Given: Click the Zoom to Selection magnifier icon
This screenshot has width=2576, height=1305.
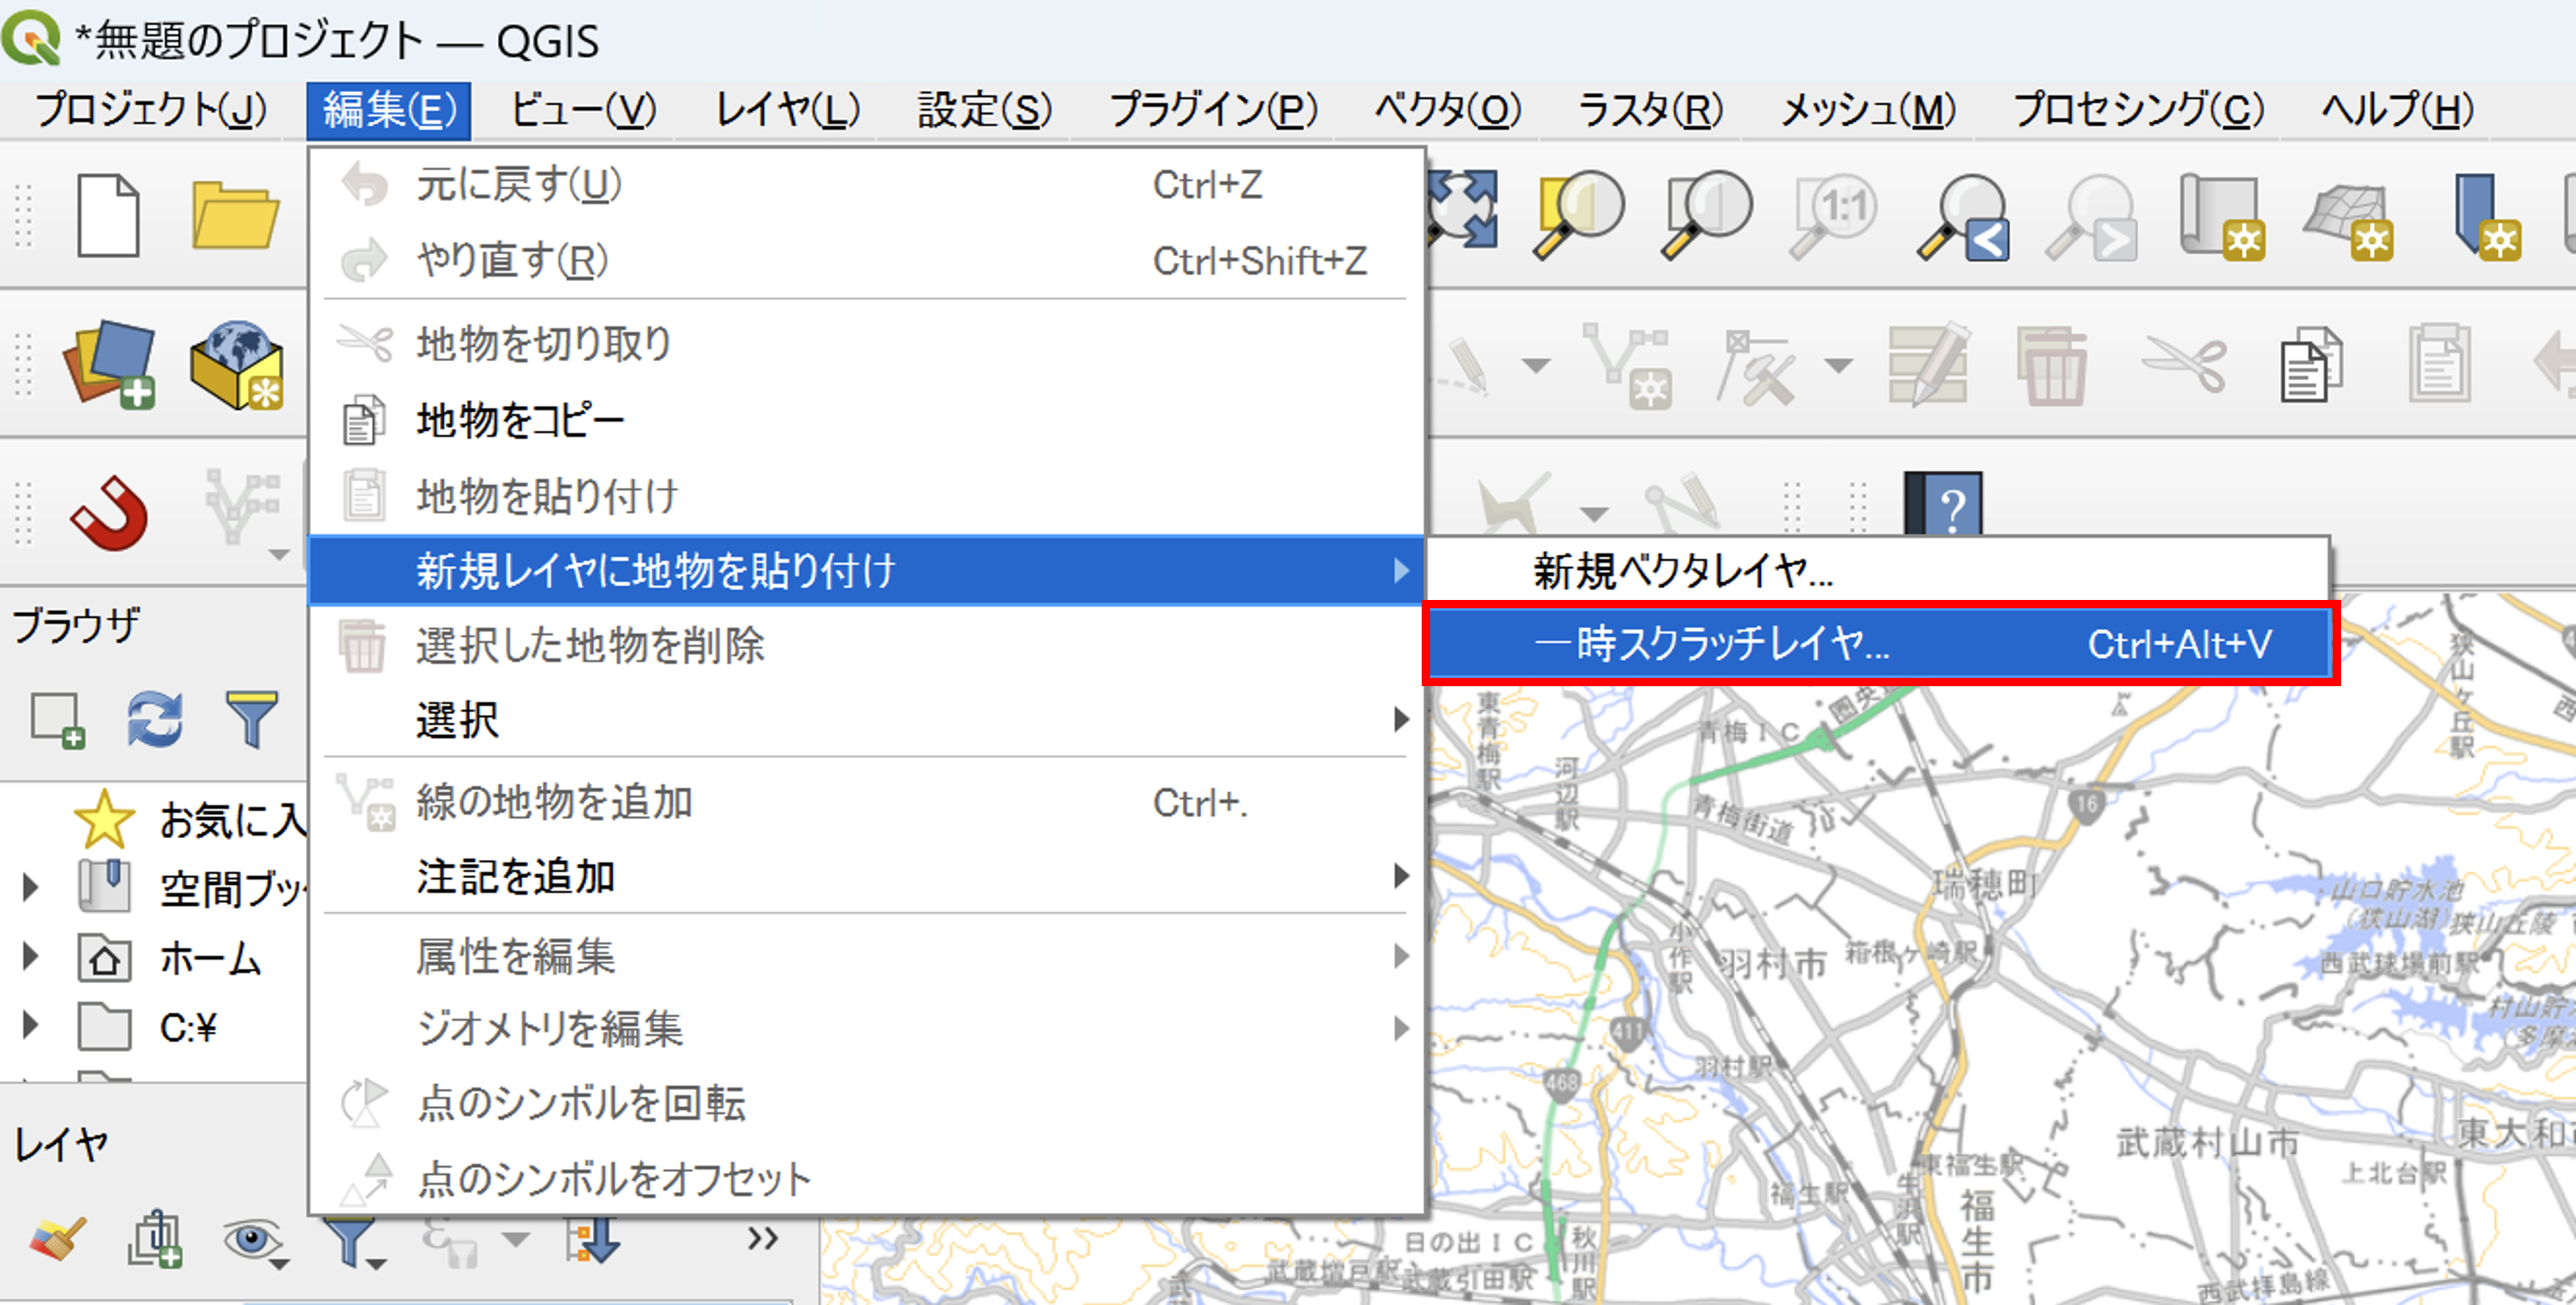Looking at the screenshot, I should pyautogui.click(x=1578, y=214).
